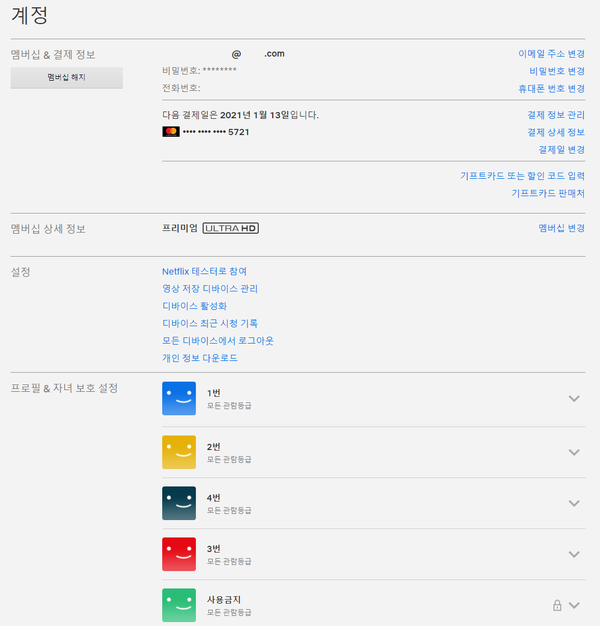Click the 3번 profile name
The image size is (600, 626).
[x=214, y=549]
